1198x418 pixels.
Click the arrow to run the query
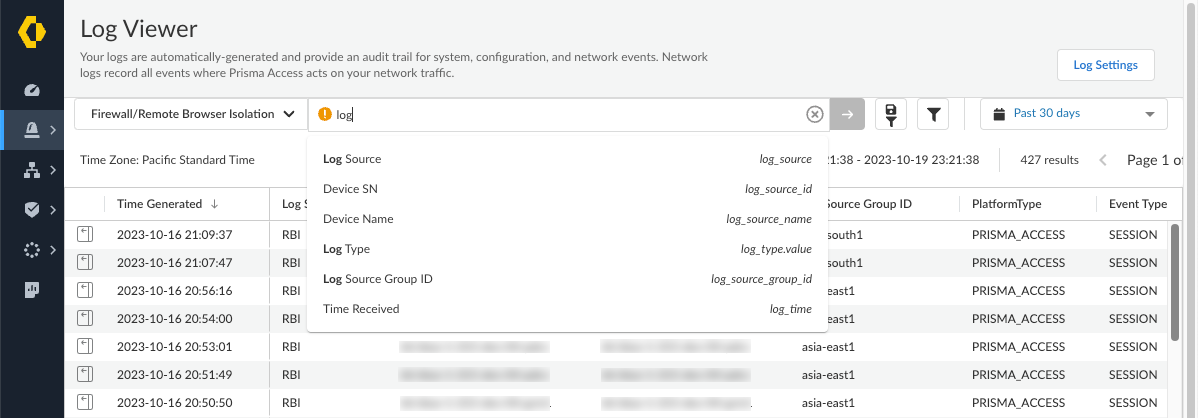coord(847,114)
